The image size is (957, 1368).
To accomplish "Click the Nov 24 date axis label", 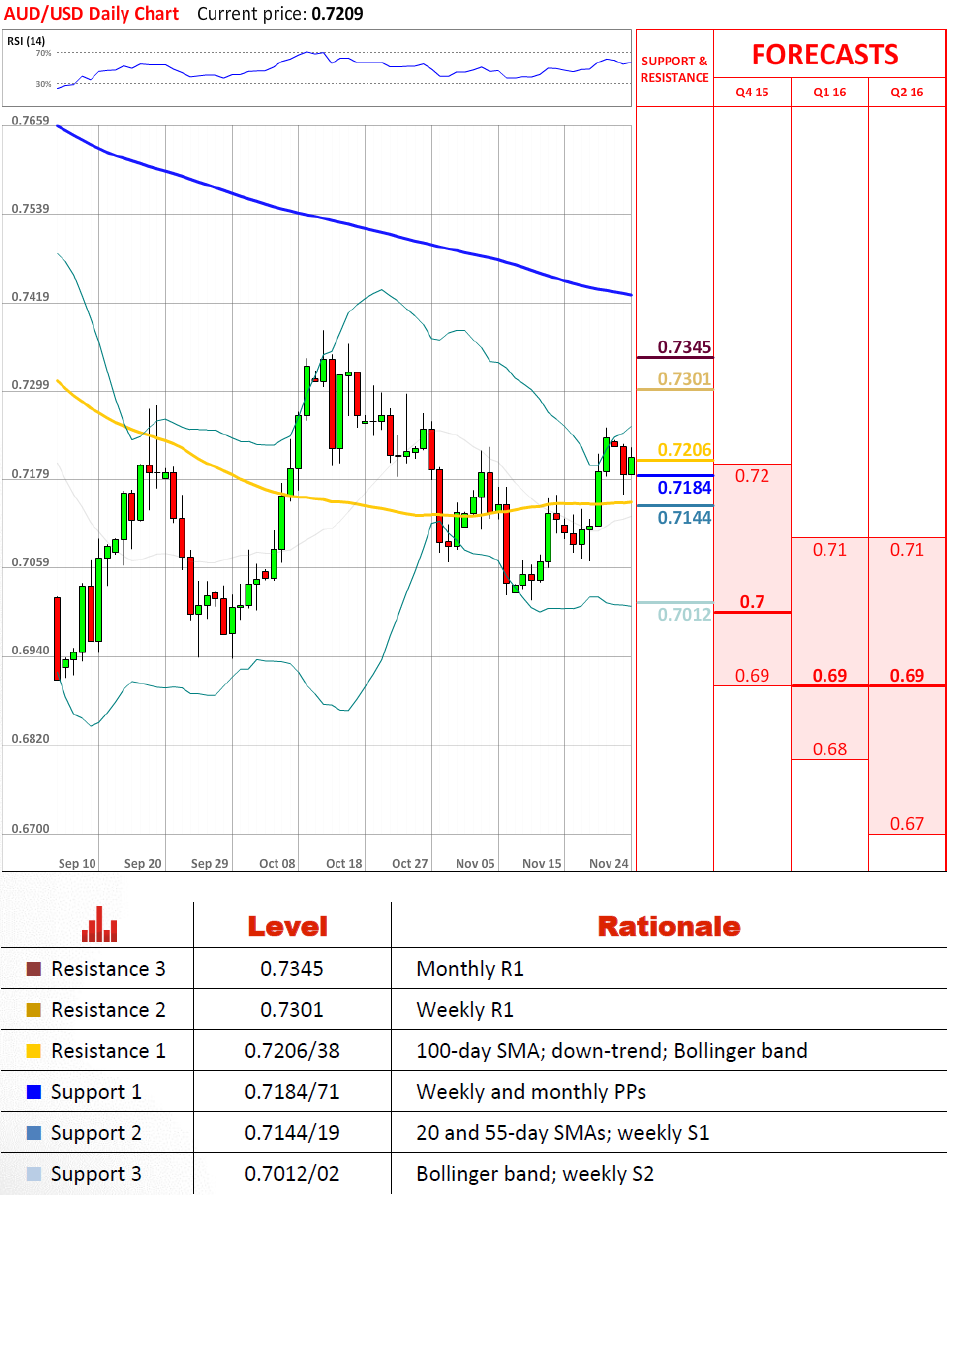I will tap(609, 863).
